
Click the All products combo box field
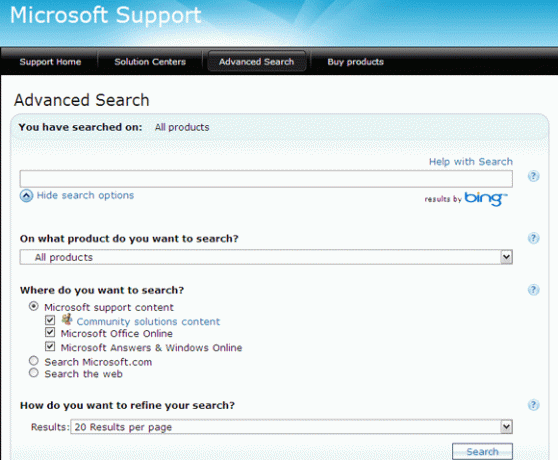[266, 257]
